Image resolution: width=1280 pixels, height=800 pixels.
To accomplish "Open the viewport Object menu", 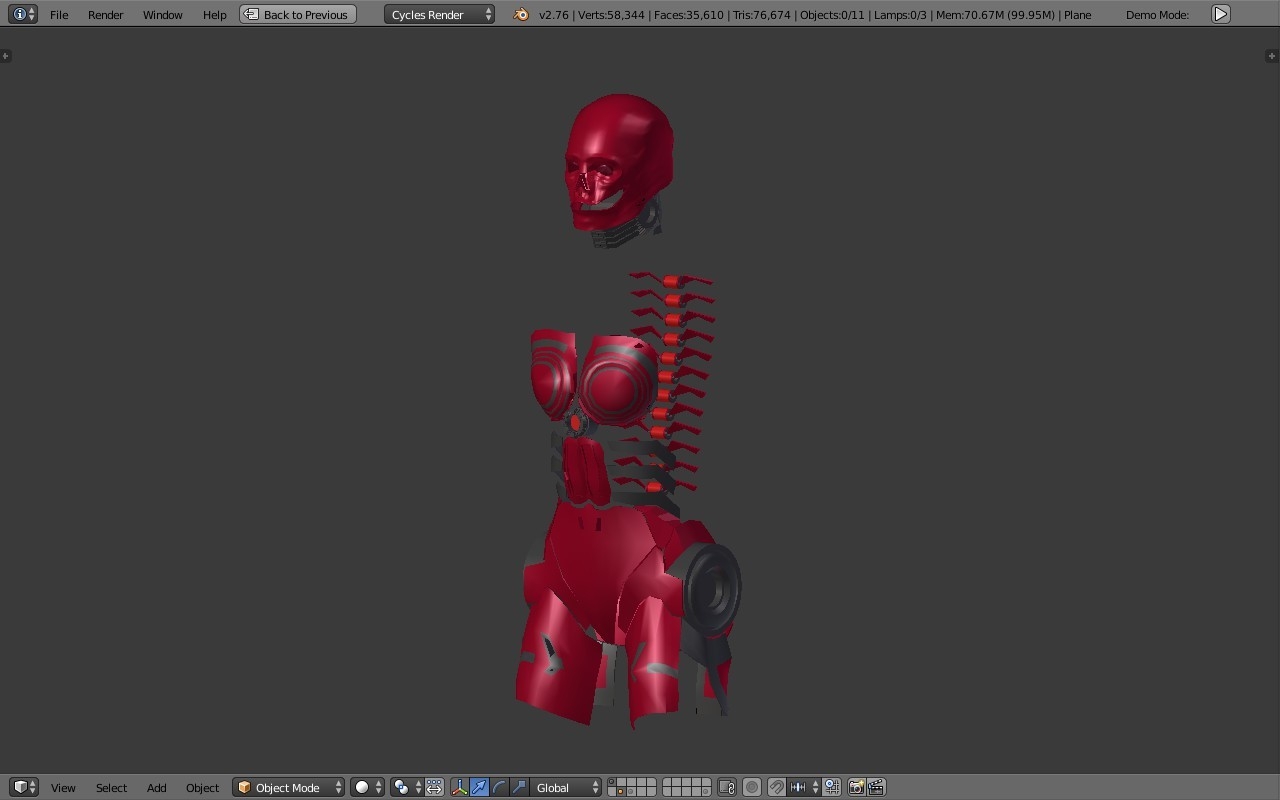I will pos(202,787).
